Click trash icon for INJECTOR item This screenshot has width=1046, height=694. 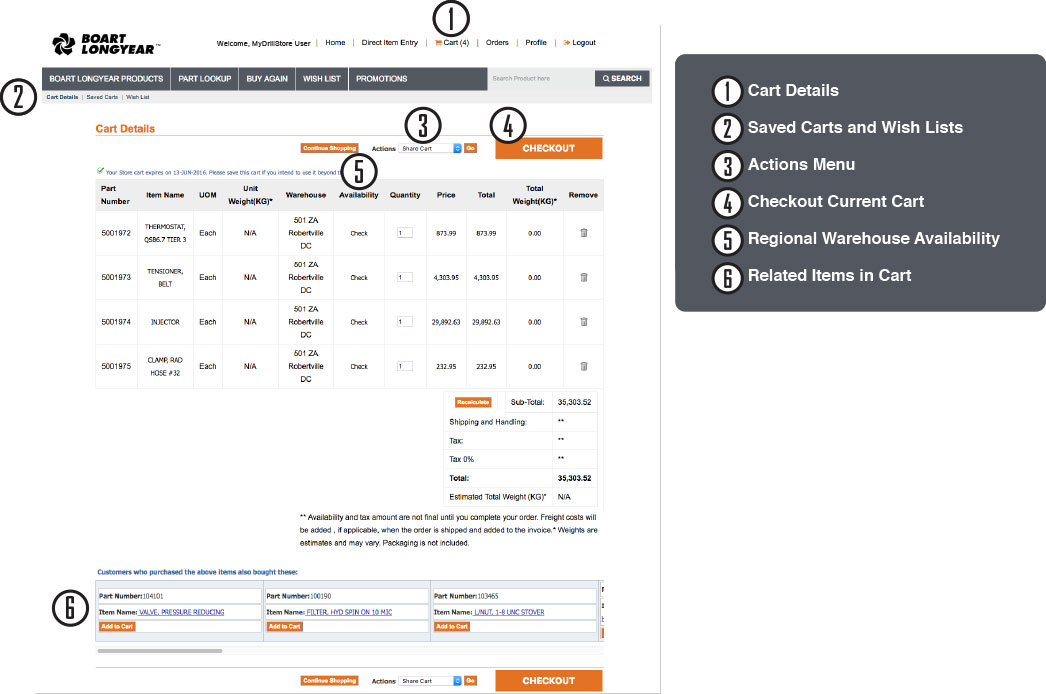point(584,322)
